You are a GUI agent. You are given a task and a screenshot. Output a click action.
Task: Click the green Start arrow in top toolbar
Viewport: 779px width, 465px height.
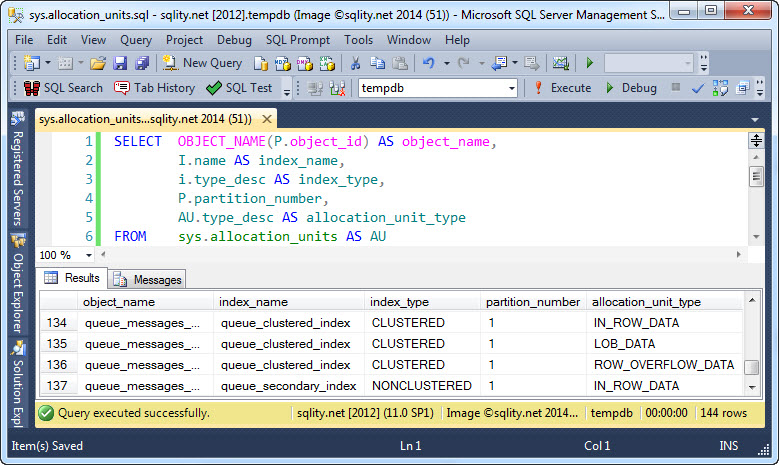[590, 63]
